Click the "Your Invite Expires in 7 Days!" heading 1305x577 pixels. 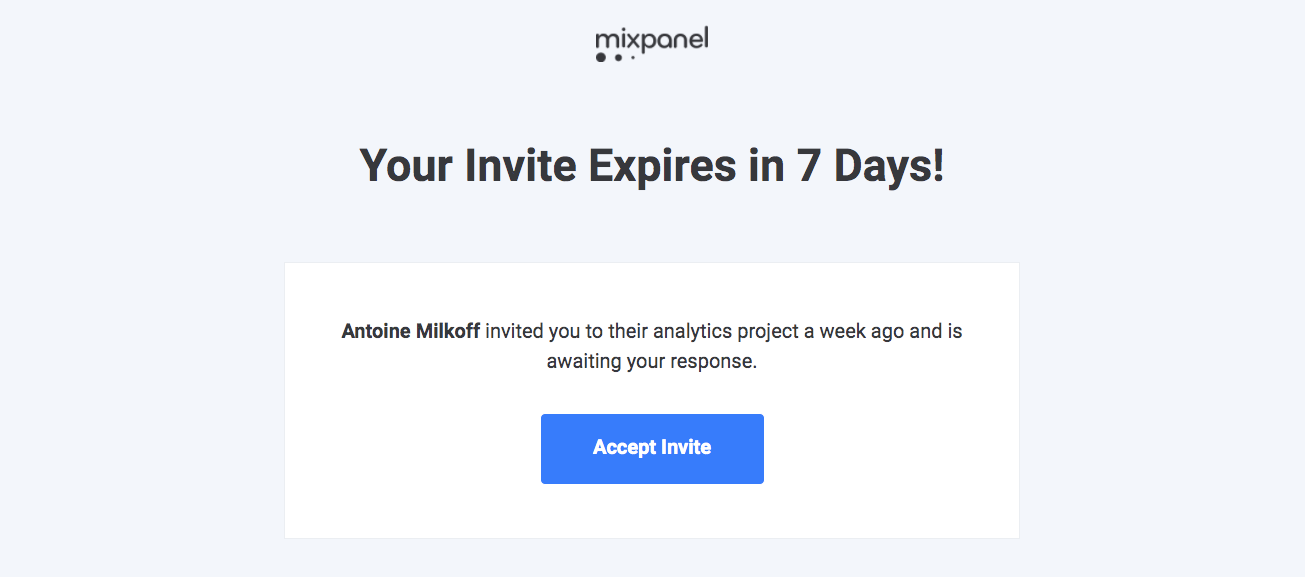(651, 165)
